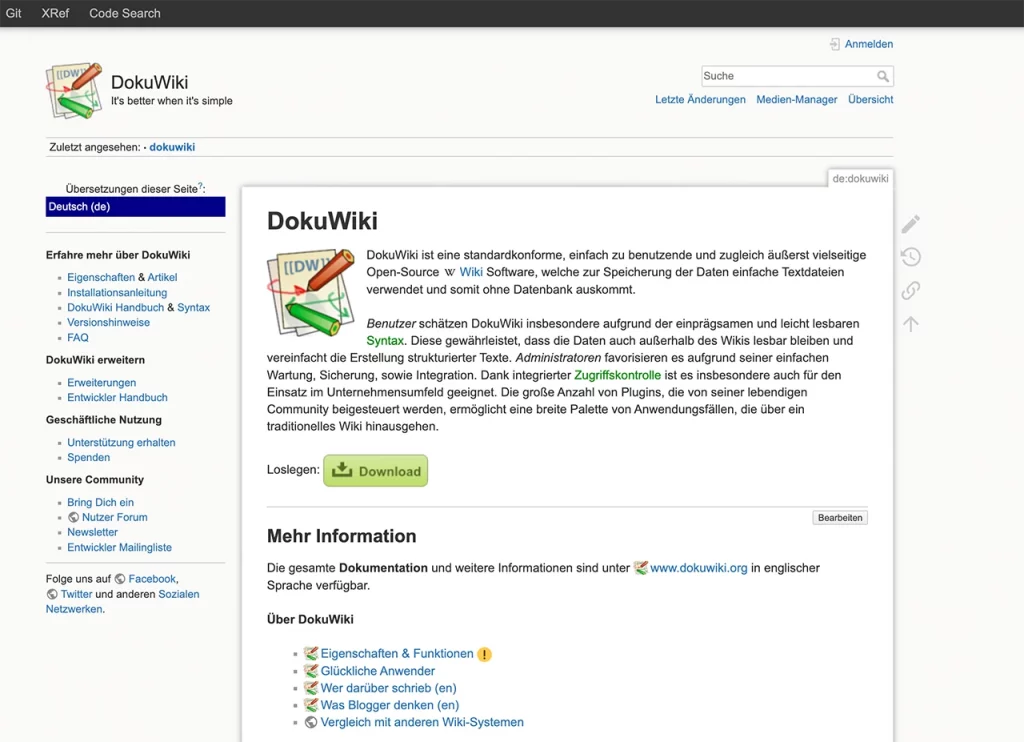Click the large DokuWiki logo in the article

(x=311, y=292)
